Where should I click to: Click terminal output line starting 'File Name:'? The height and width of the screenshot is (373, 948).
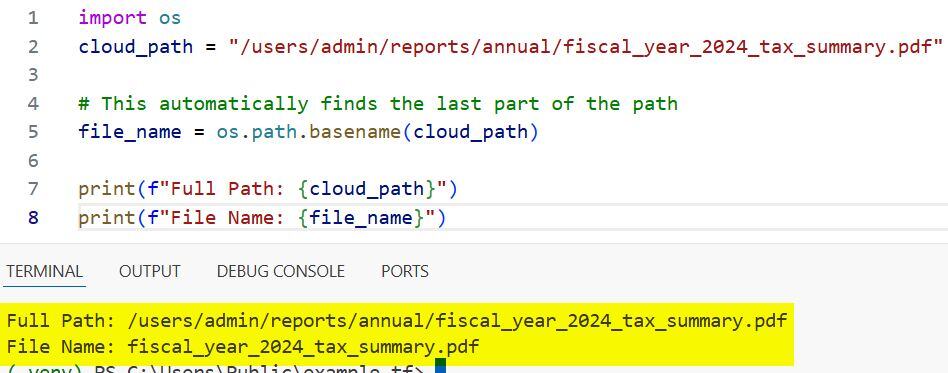click(242, 347)
